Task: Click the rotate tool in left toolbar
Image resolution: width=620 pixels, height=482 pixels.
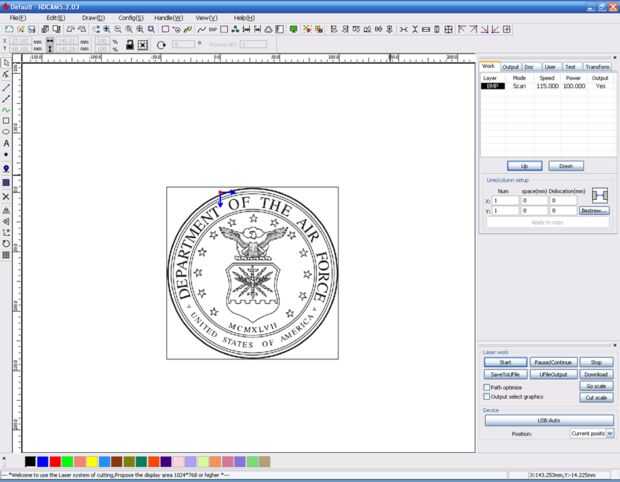Action: [6, 244]
